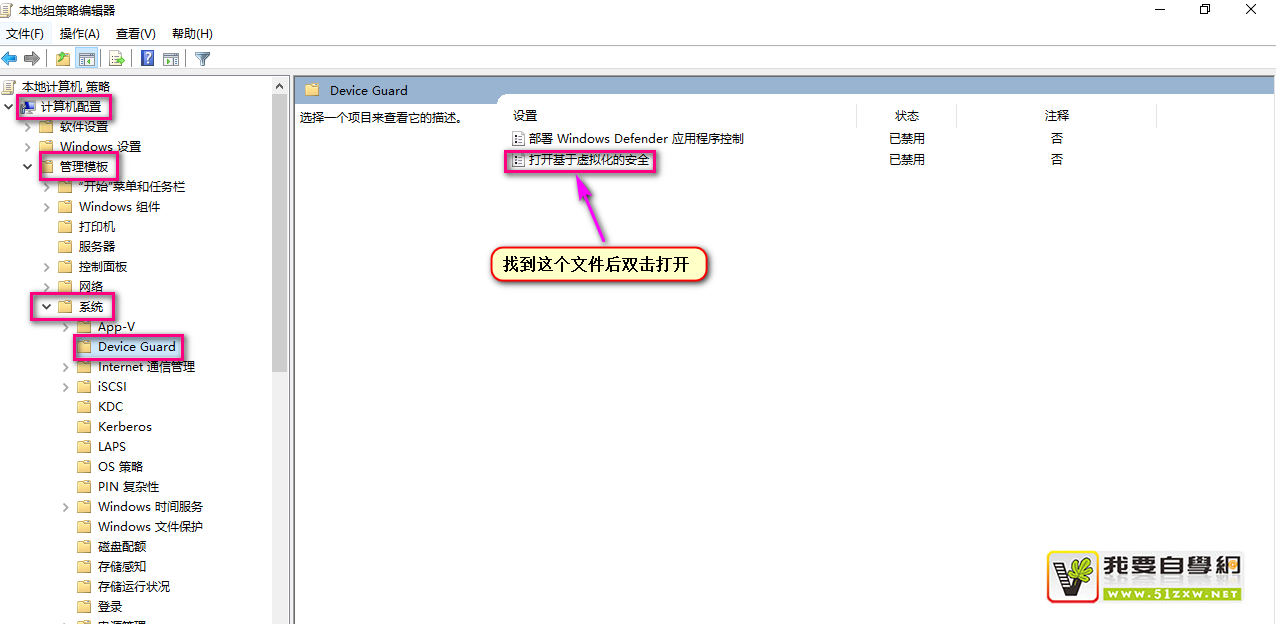The image size is (1276, 624).
Task: Expand the Windows 设置 node
Action: [x=28, y=147]
